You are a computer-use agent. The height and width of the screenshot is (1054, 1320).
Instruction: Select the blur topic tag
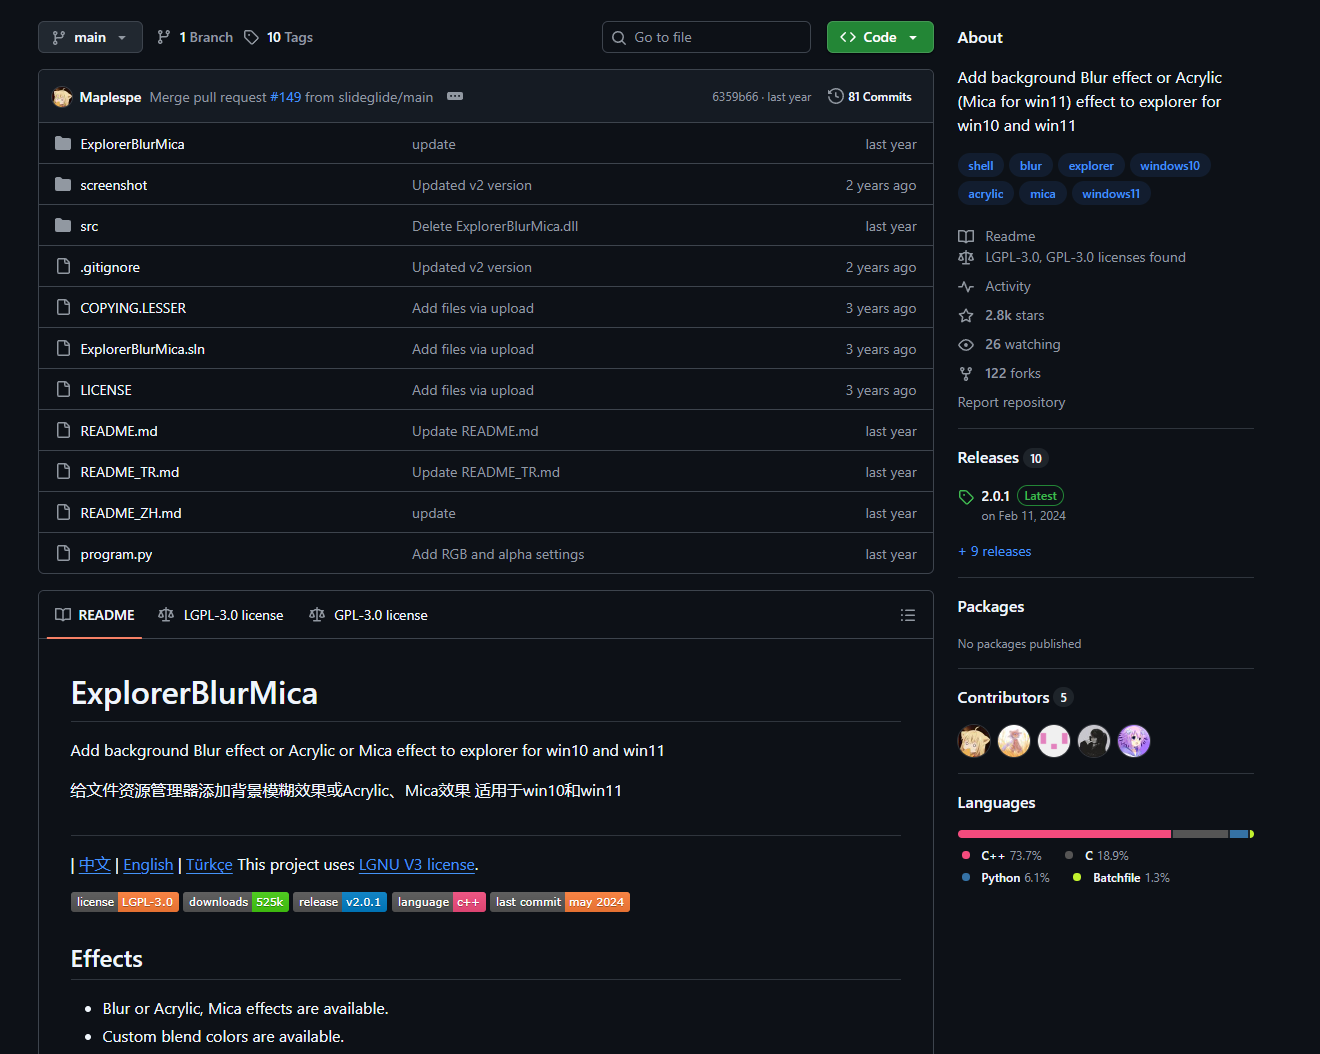[1031, 166]
